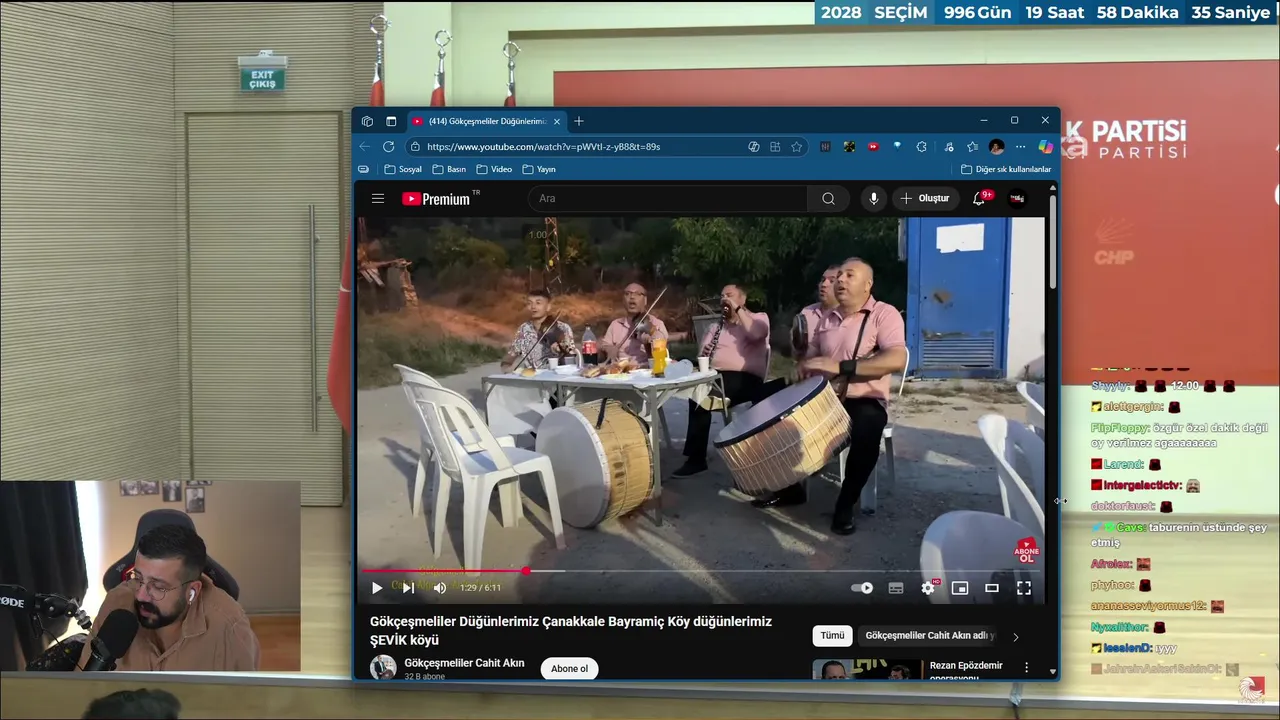Focus the YouTube 'Ara' search field
Screen dimensions: 1280x720
coord(668,198)
